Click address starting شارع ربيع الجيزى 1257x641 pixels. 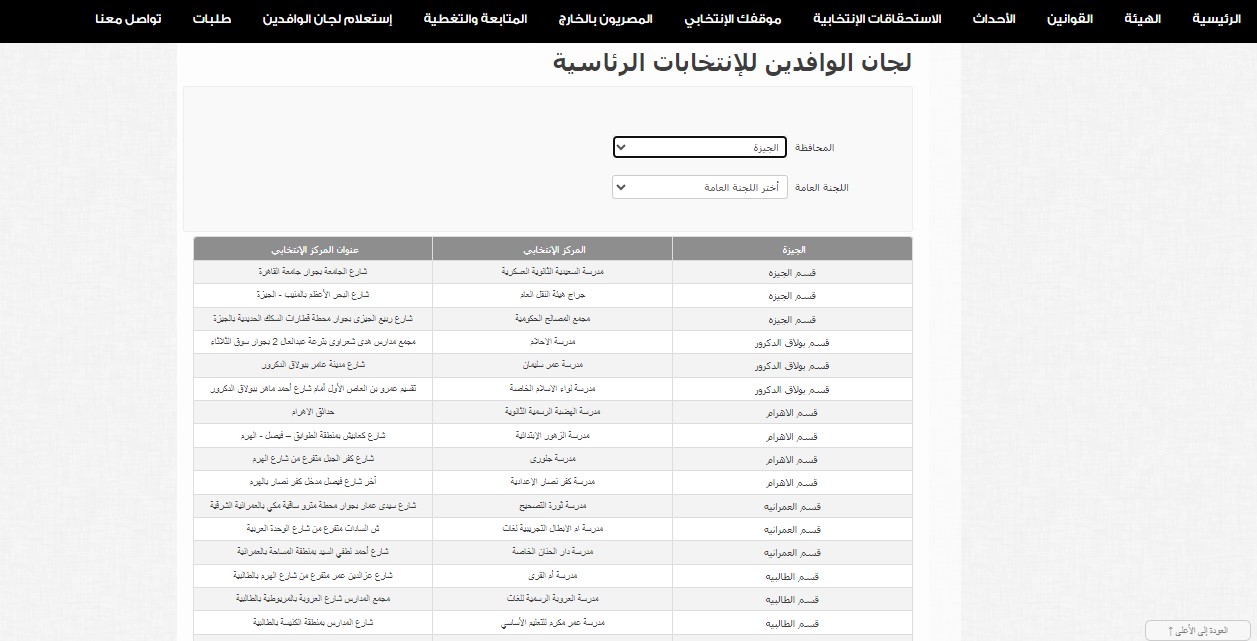pos(313,319)
